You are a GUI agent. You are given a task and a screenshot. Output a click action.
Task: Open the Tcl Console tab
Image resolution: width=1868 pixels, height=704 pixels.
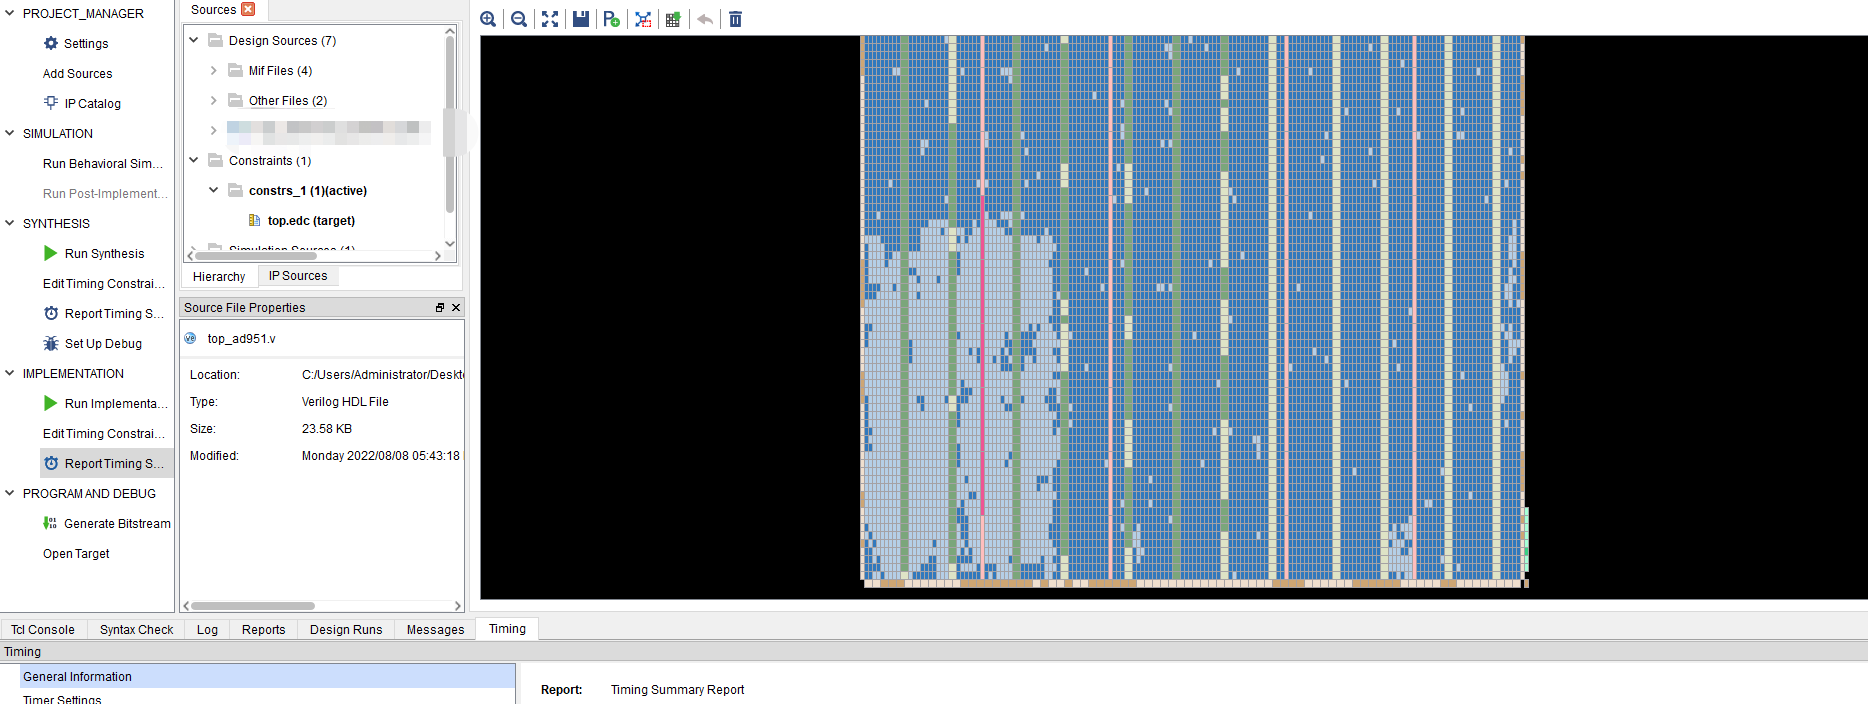(43, 629)
